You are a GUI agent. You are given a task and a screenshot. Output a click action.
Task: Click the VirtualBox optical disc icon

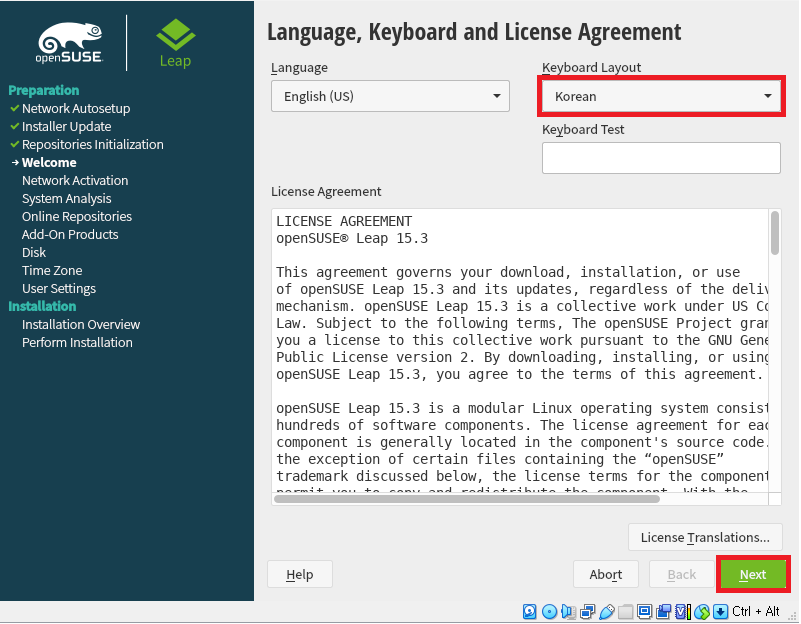(549, 611)
